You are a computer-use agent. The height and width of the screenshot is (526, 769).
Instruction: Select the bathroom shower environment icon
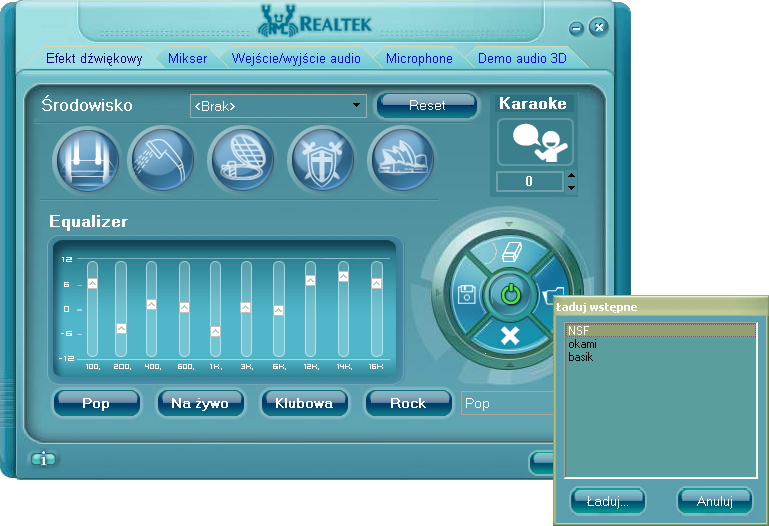click(x=163, y=160)
